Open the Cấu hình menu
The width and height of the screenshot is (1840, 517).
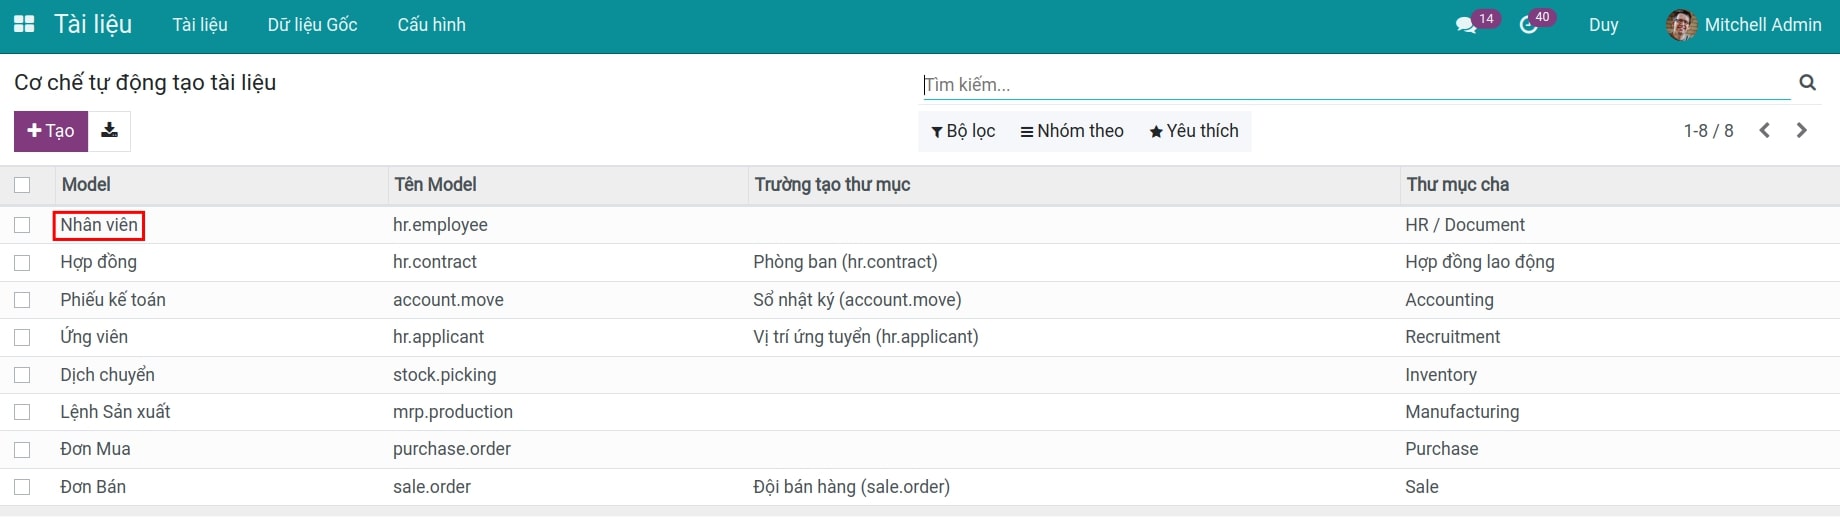(x=431, y=25)
